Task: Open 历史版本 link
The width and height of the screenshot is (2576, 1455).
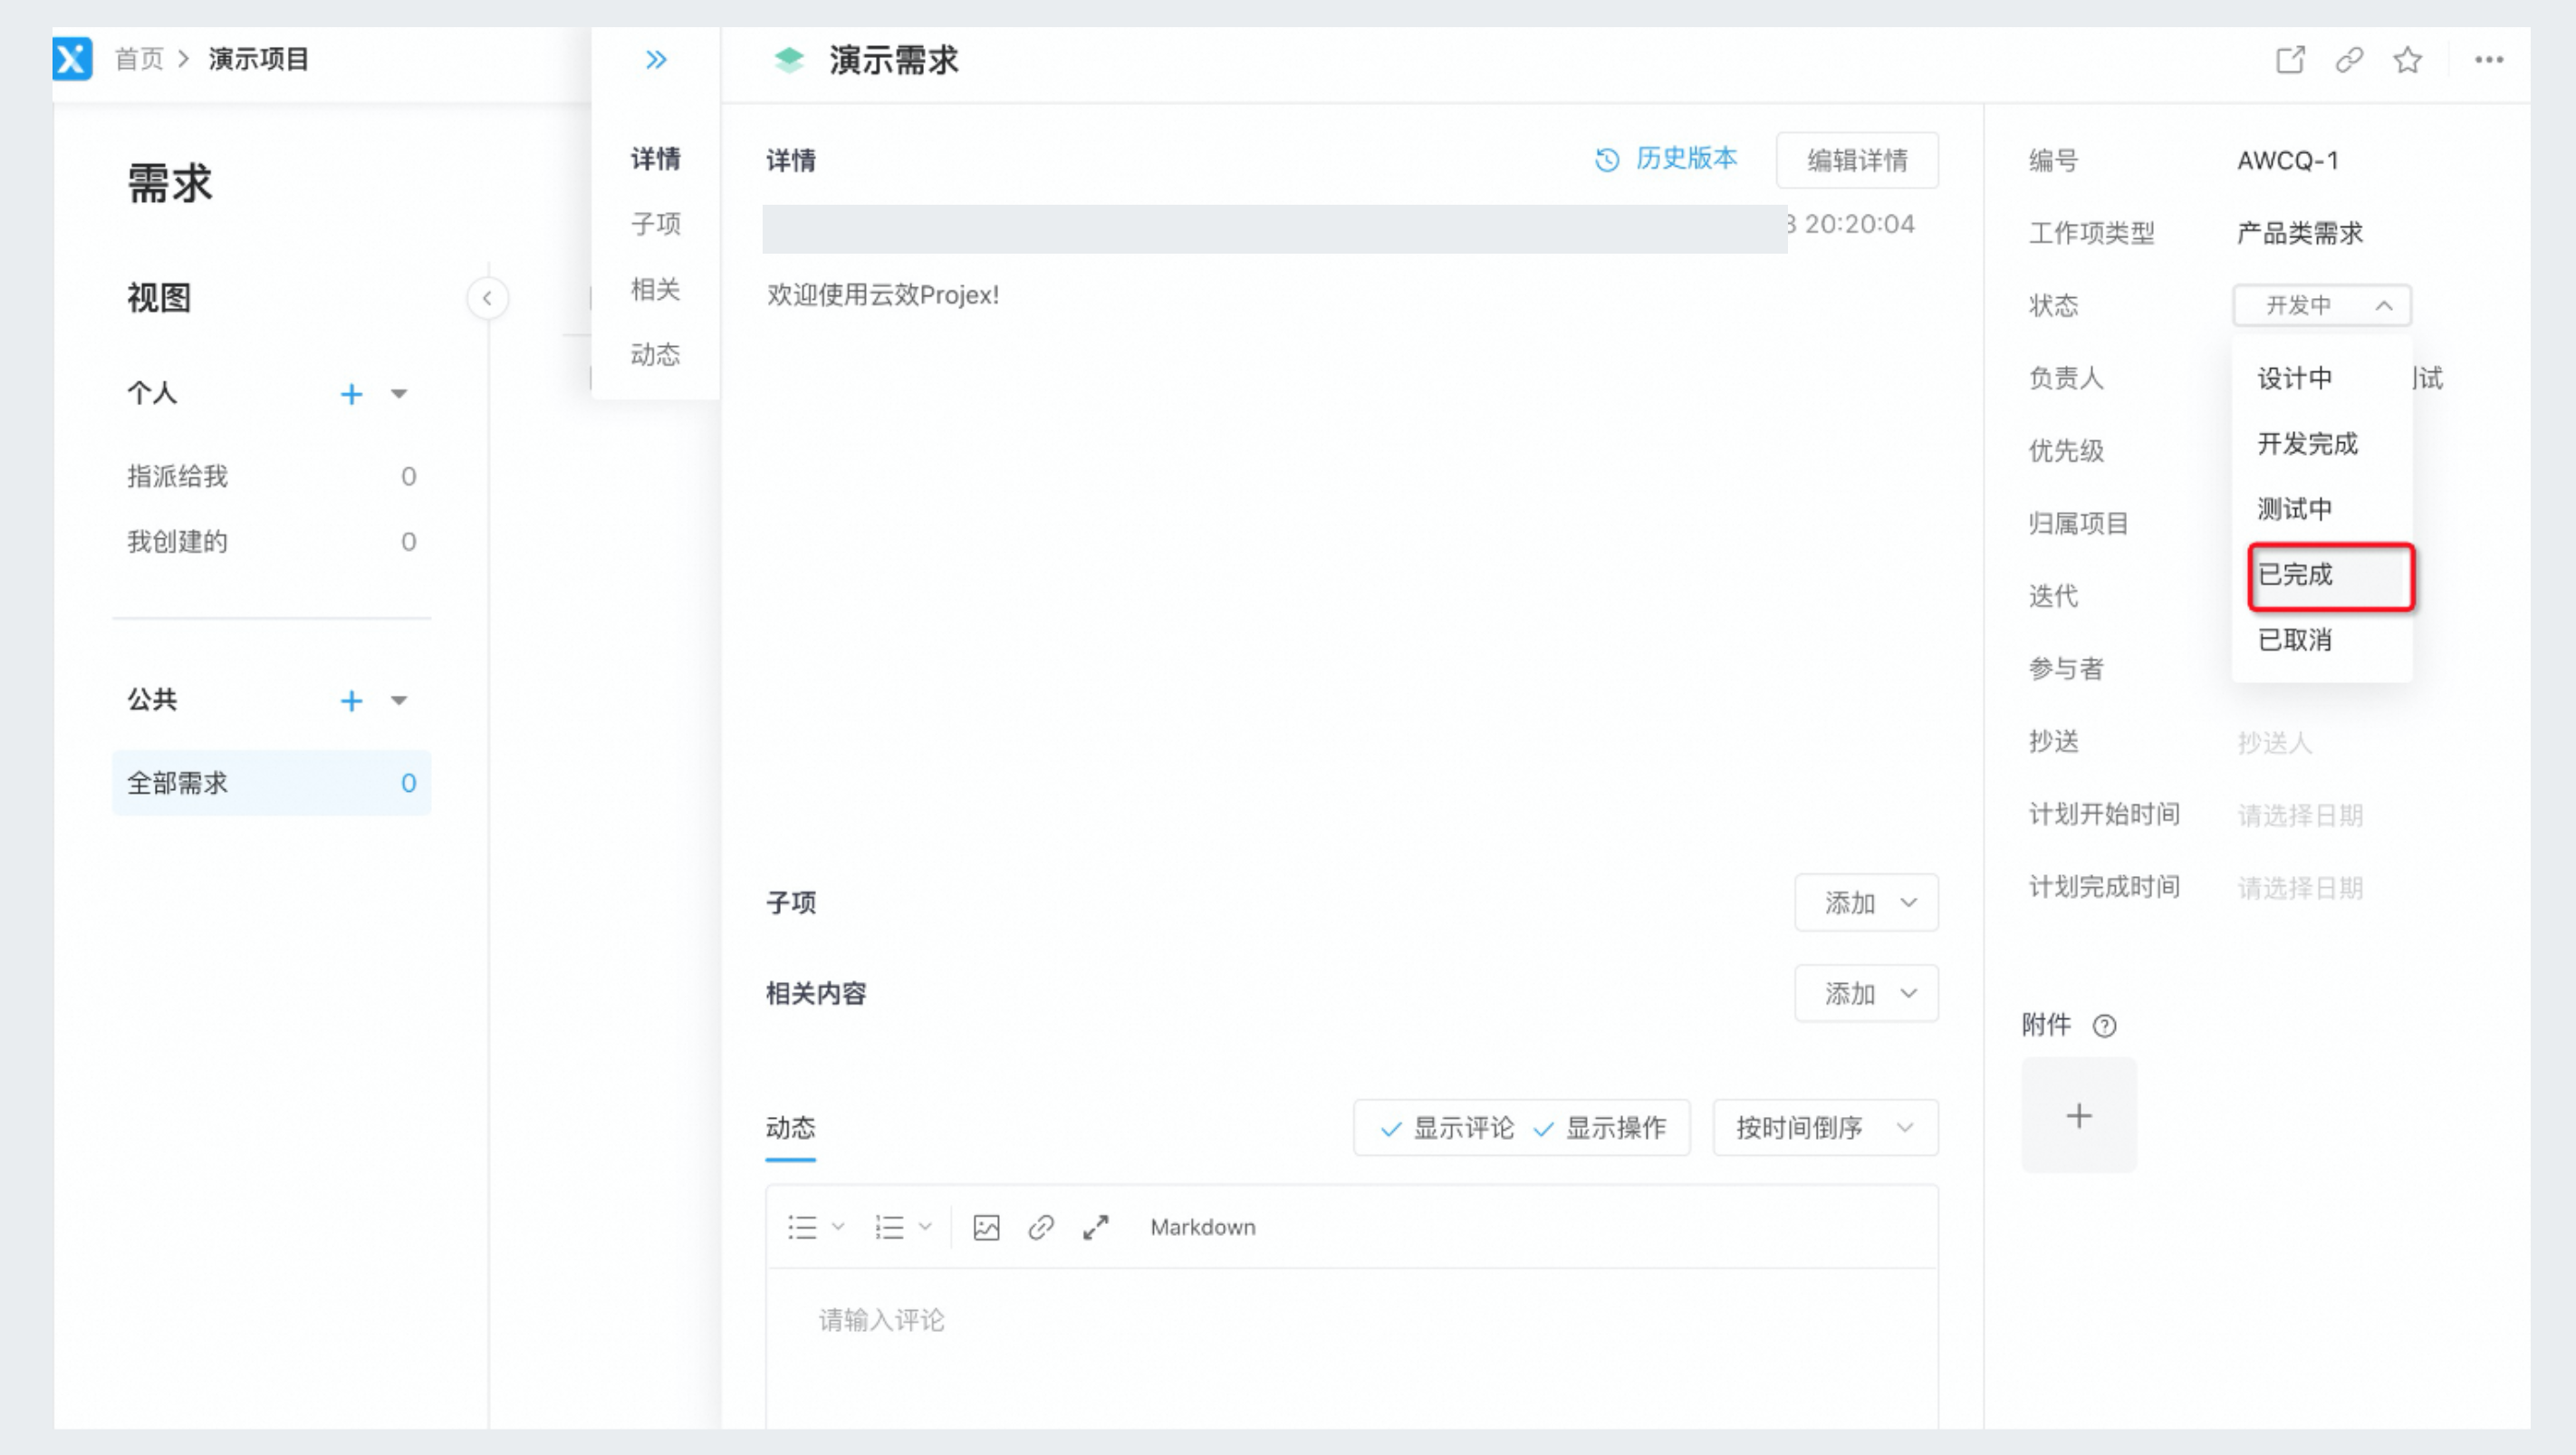Action: click(x=1686, y=159)
